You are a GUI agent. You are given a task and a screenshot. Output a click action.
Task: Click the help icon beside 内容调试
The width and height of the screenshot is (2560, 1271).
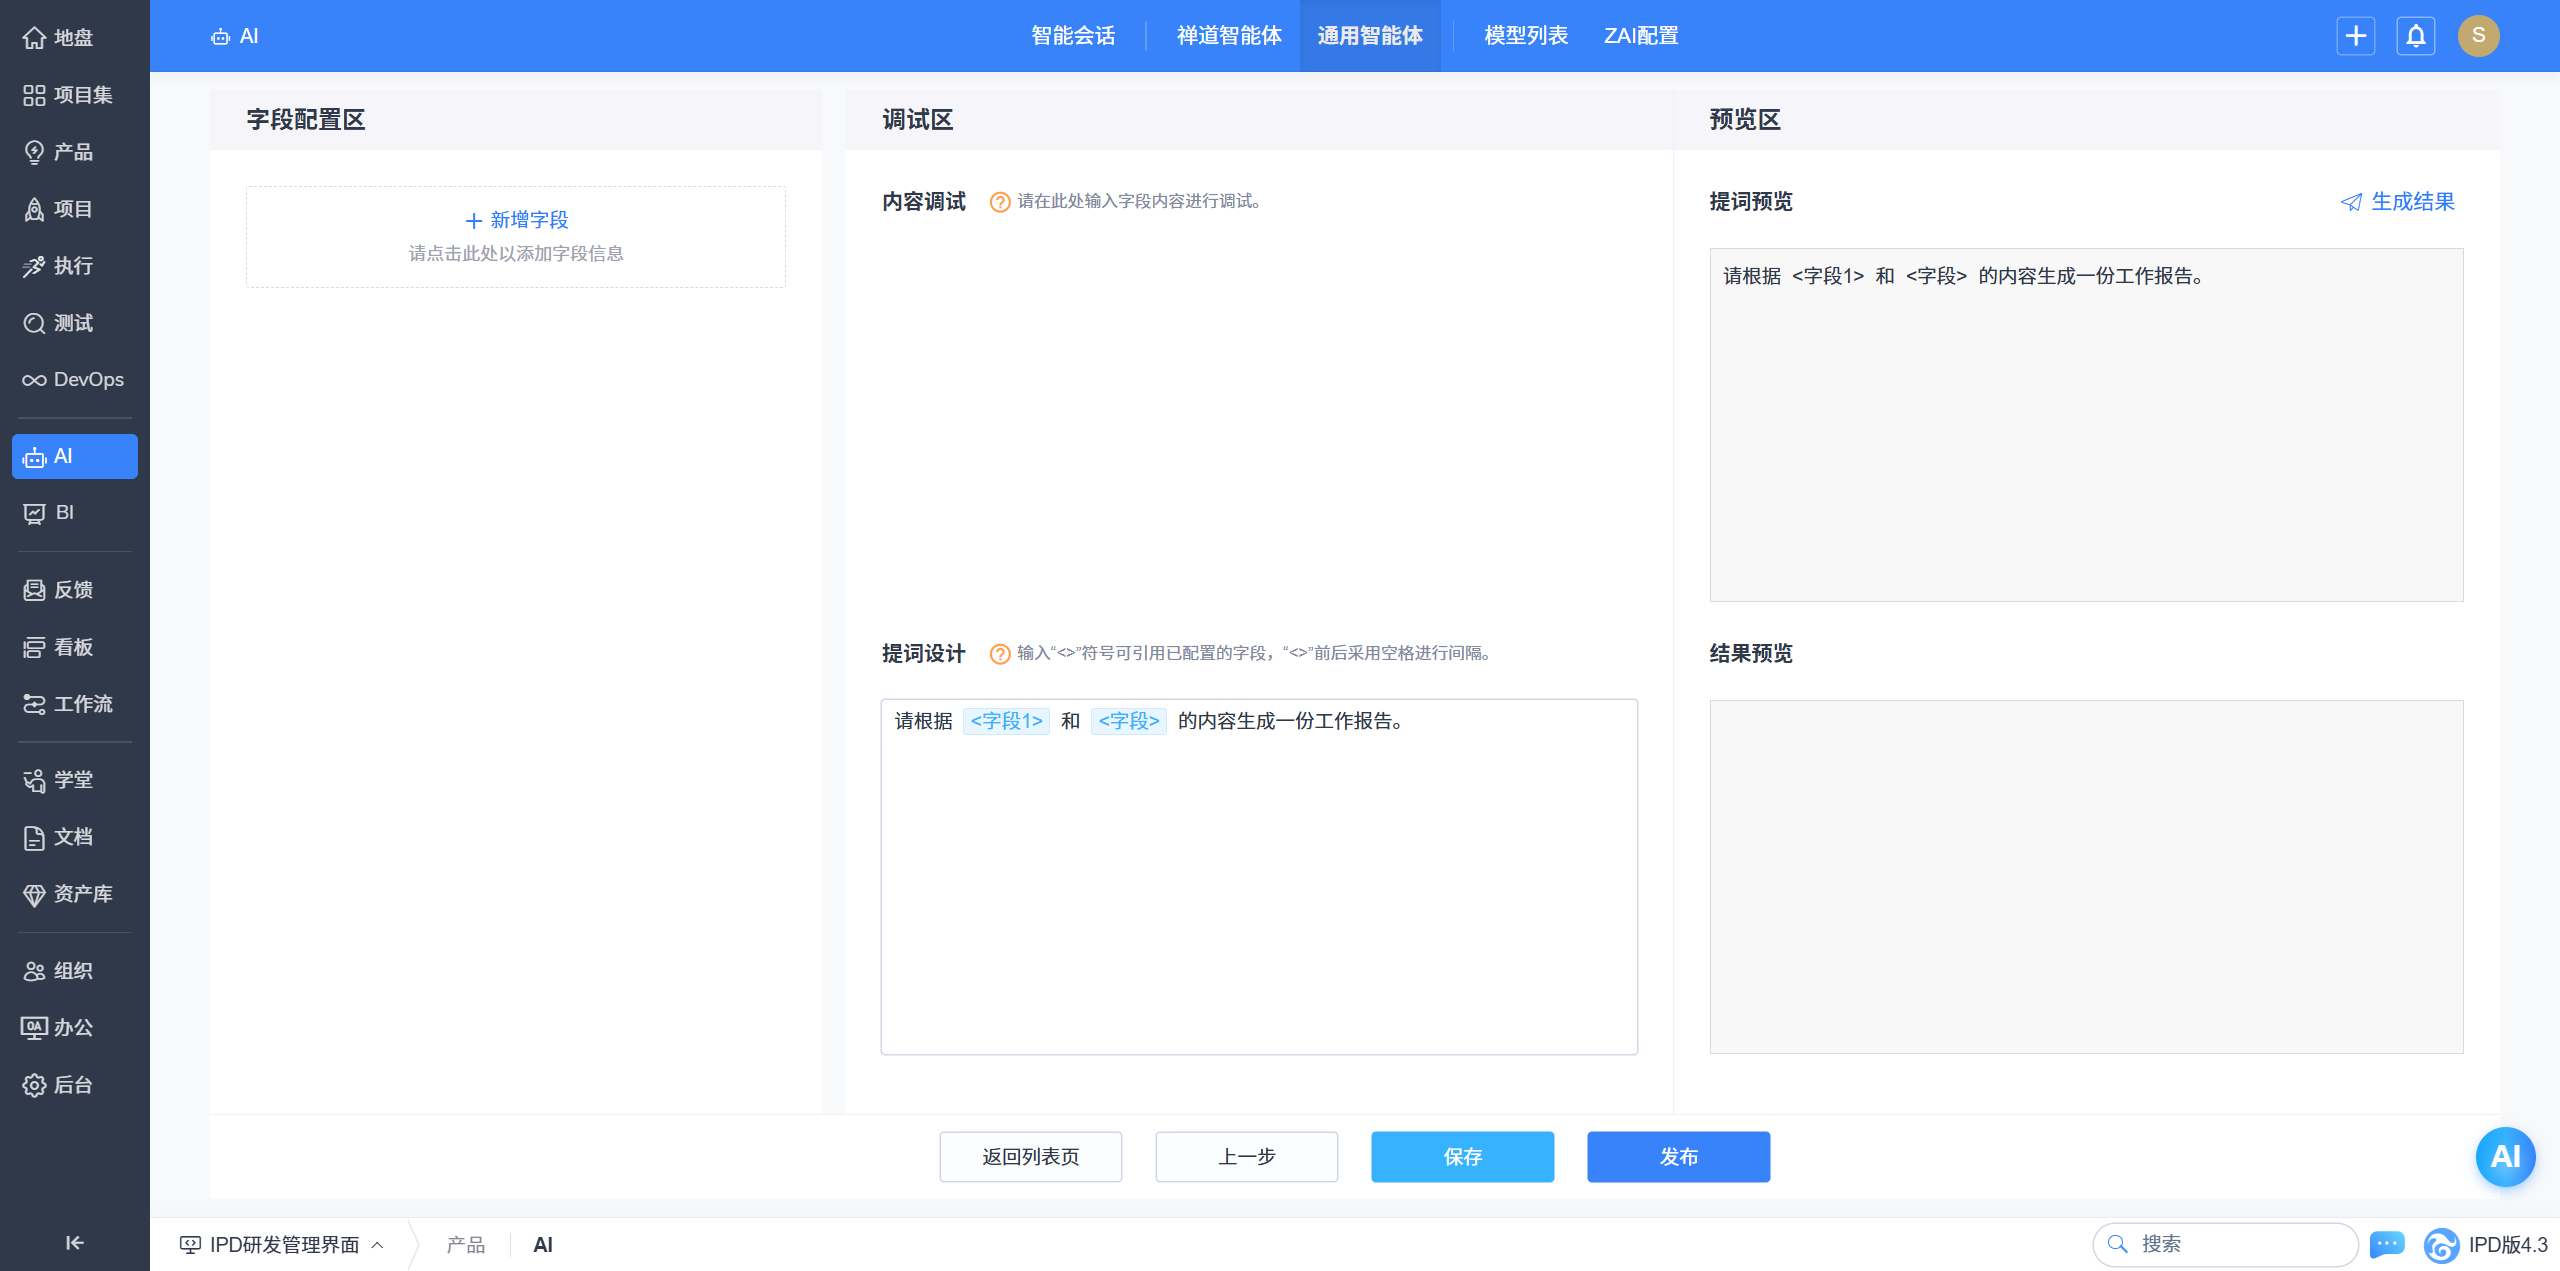click(999, 202)
